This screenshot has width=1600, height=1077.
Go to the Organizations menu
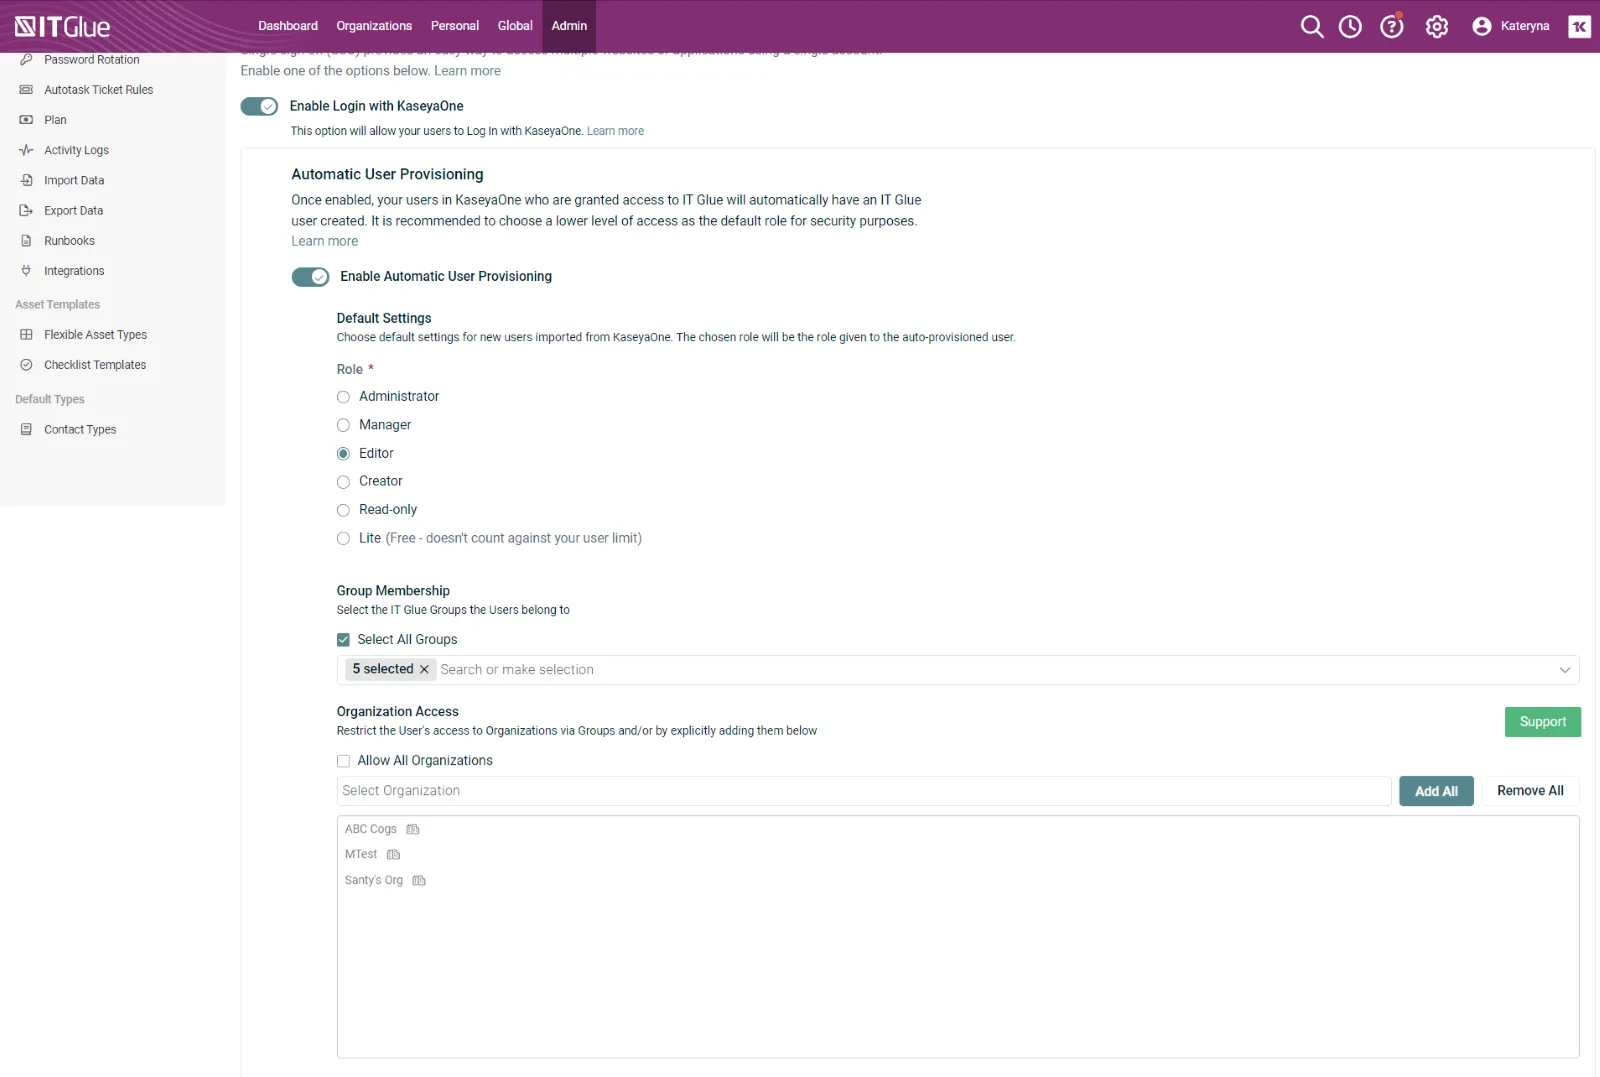tap(374, 26)
